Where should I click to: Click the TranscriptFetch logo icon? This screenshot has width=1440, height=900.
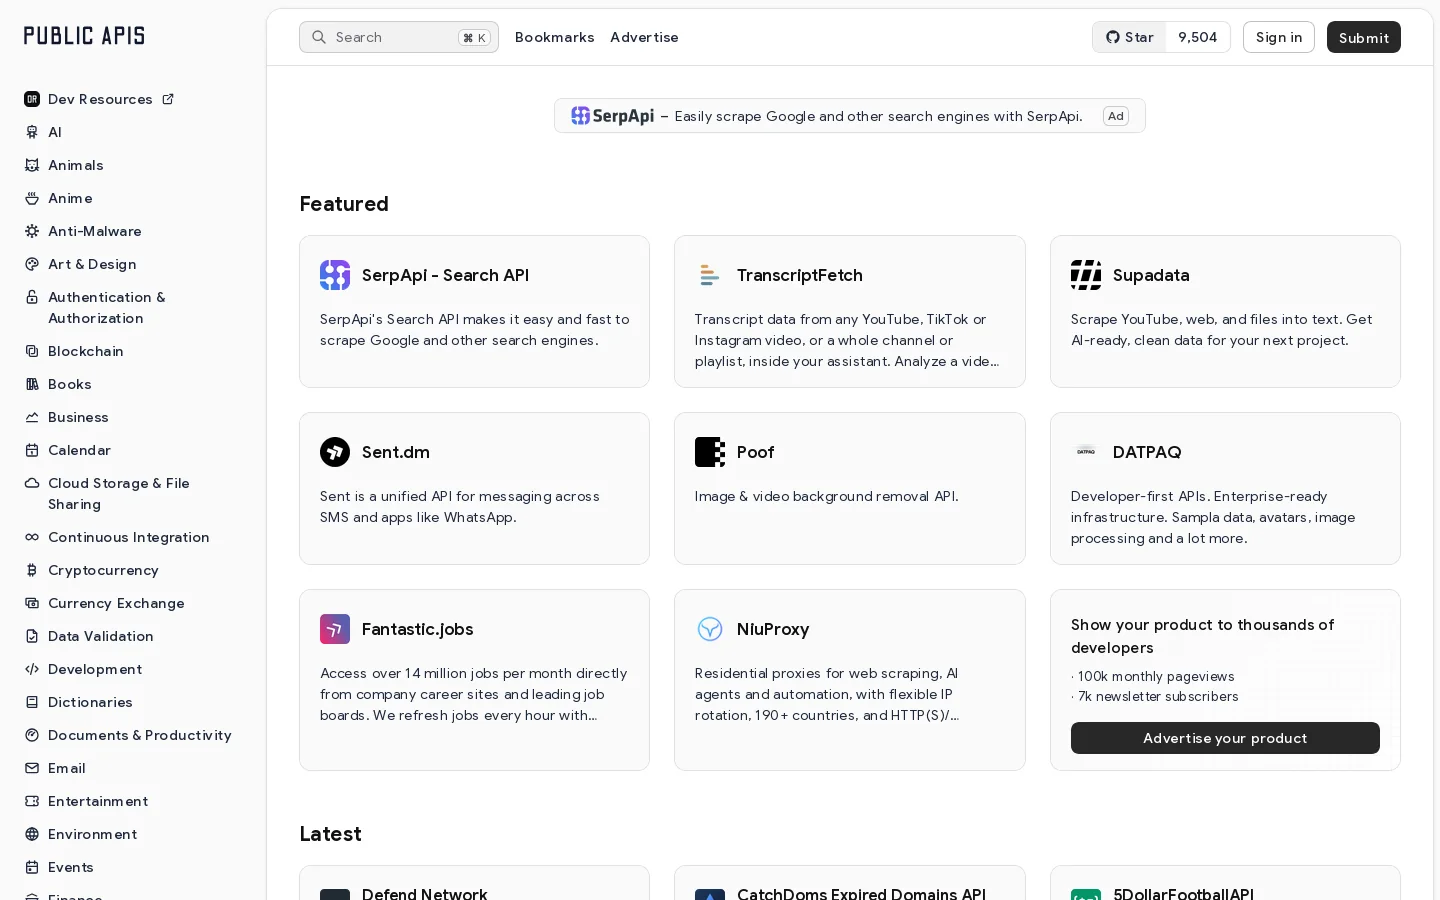click(710, 275)
